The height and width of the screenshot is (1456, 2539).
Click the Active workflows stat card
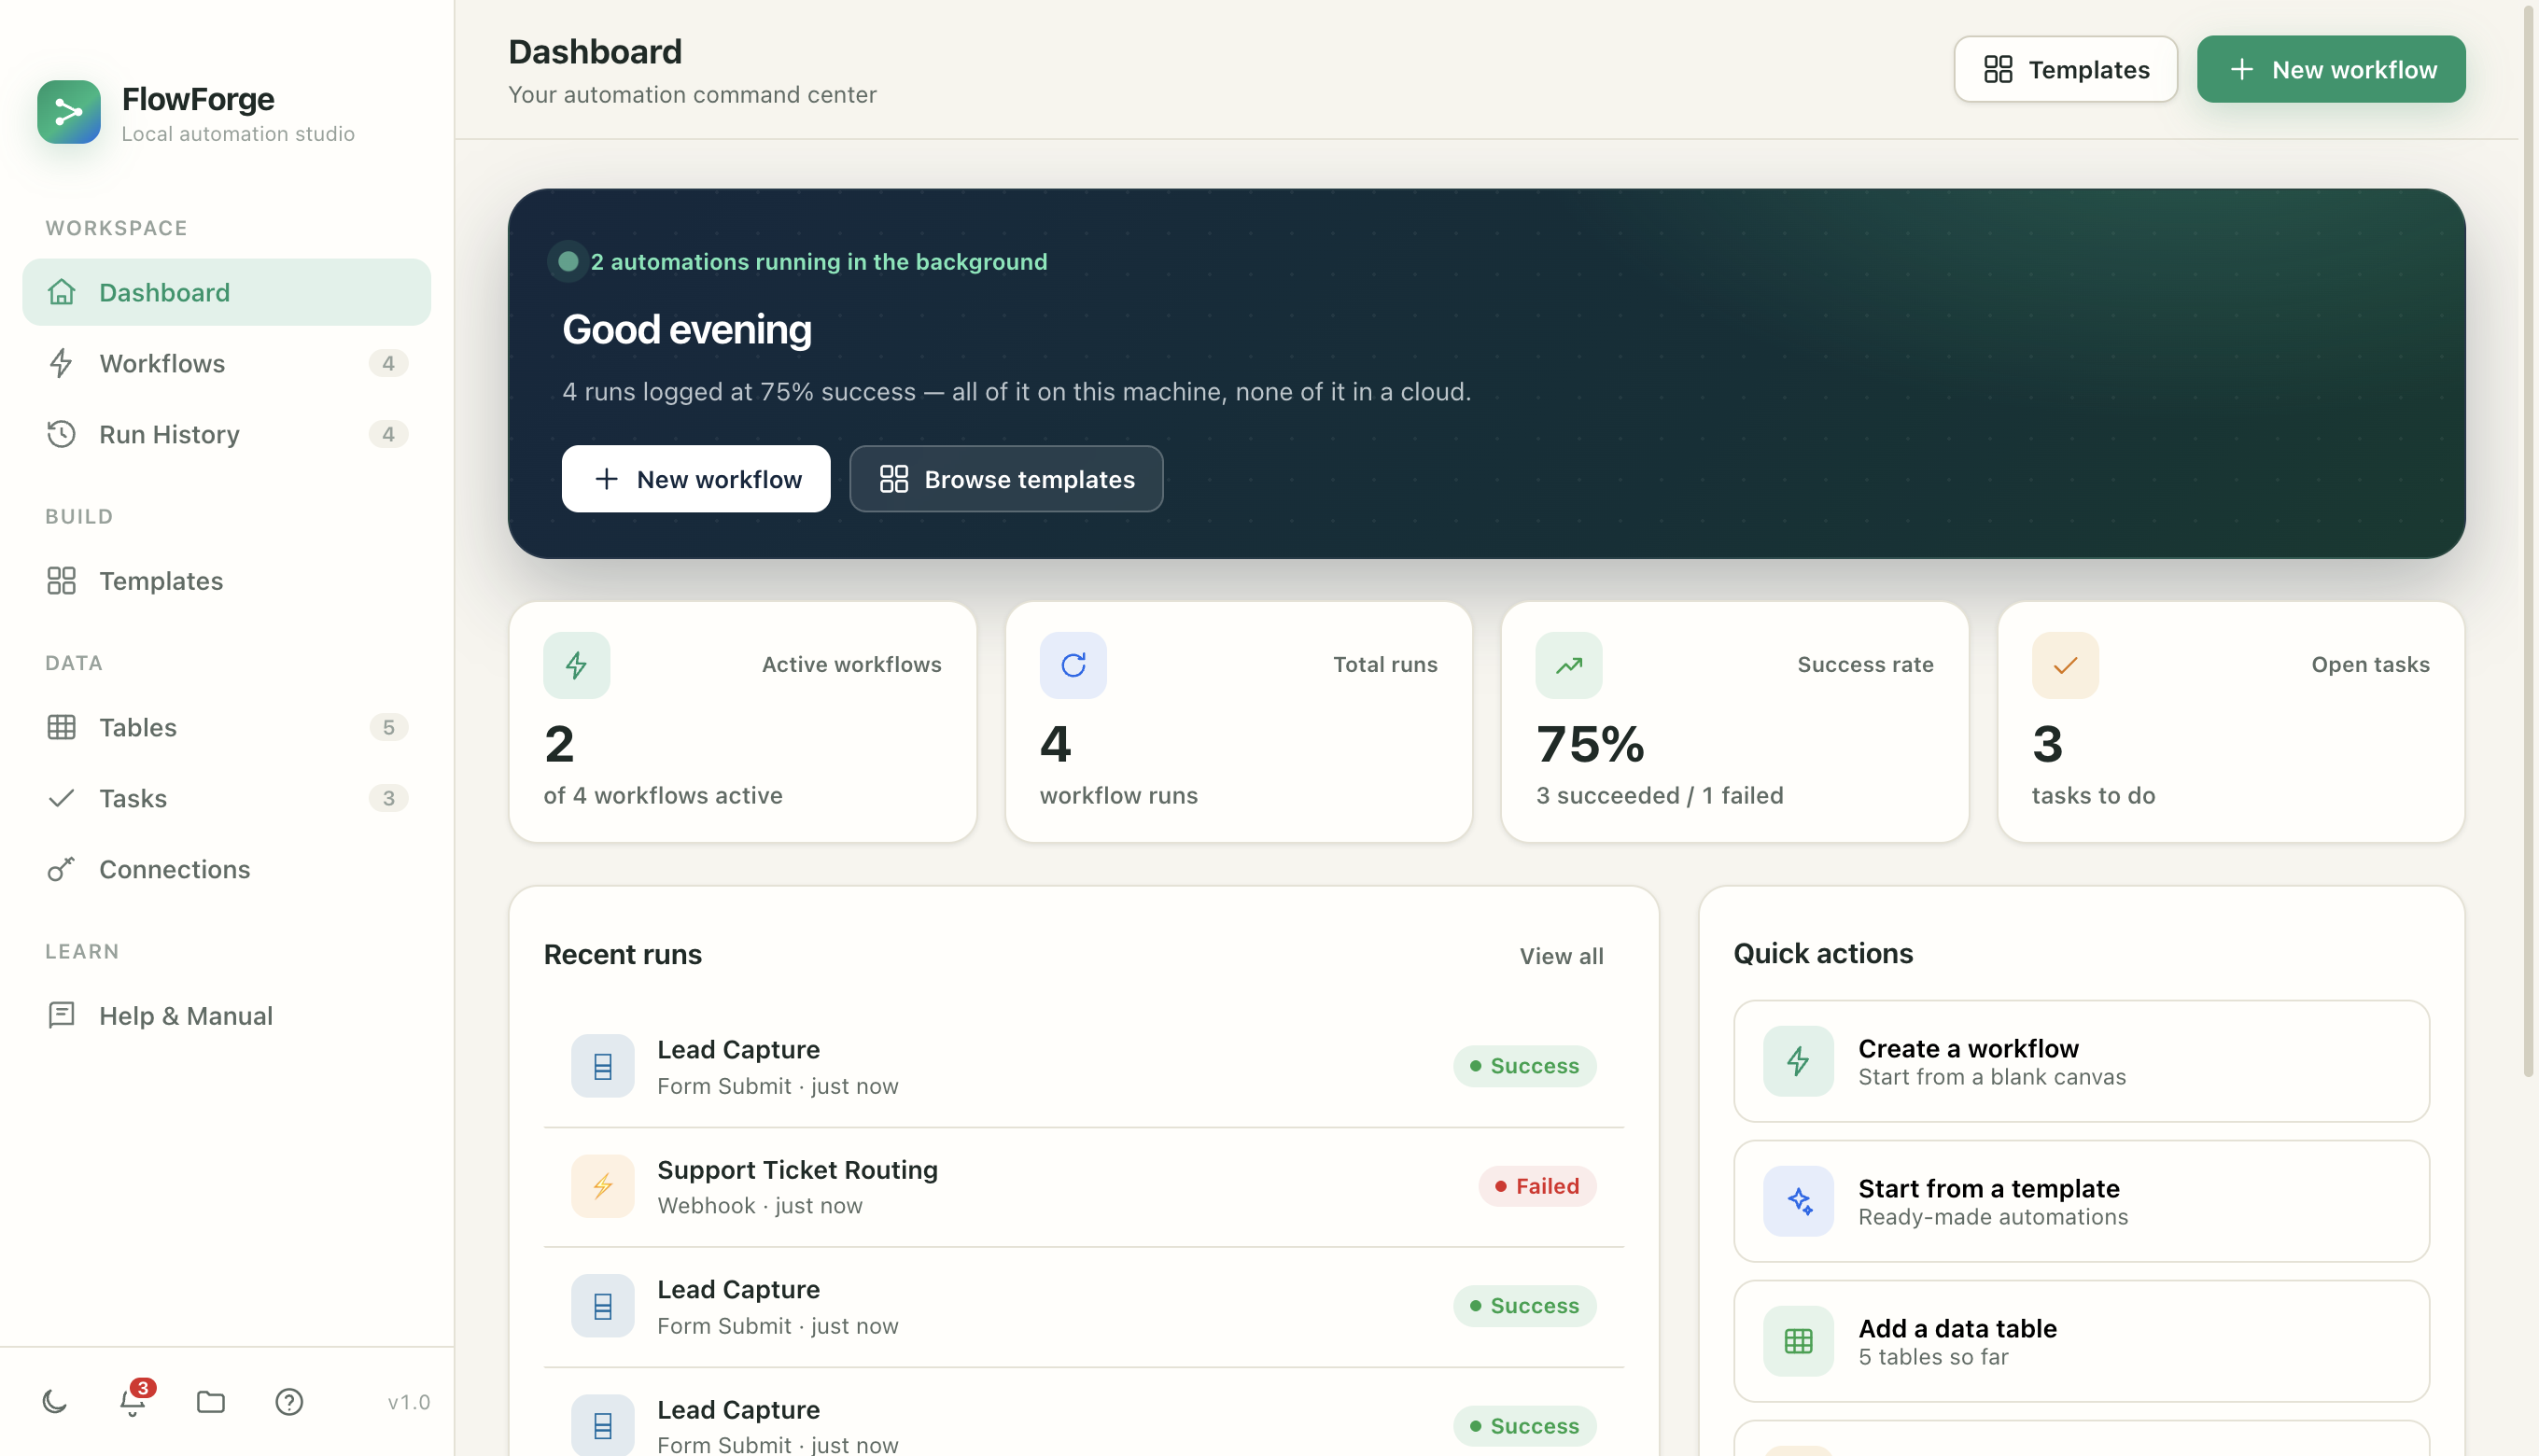pos(743,722)
